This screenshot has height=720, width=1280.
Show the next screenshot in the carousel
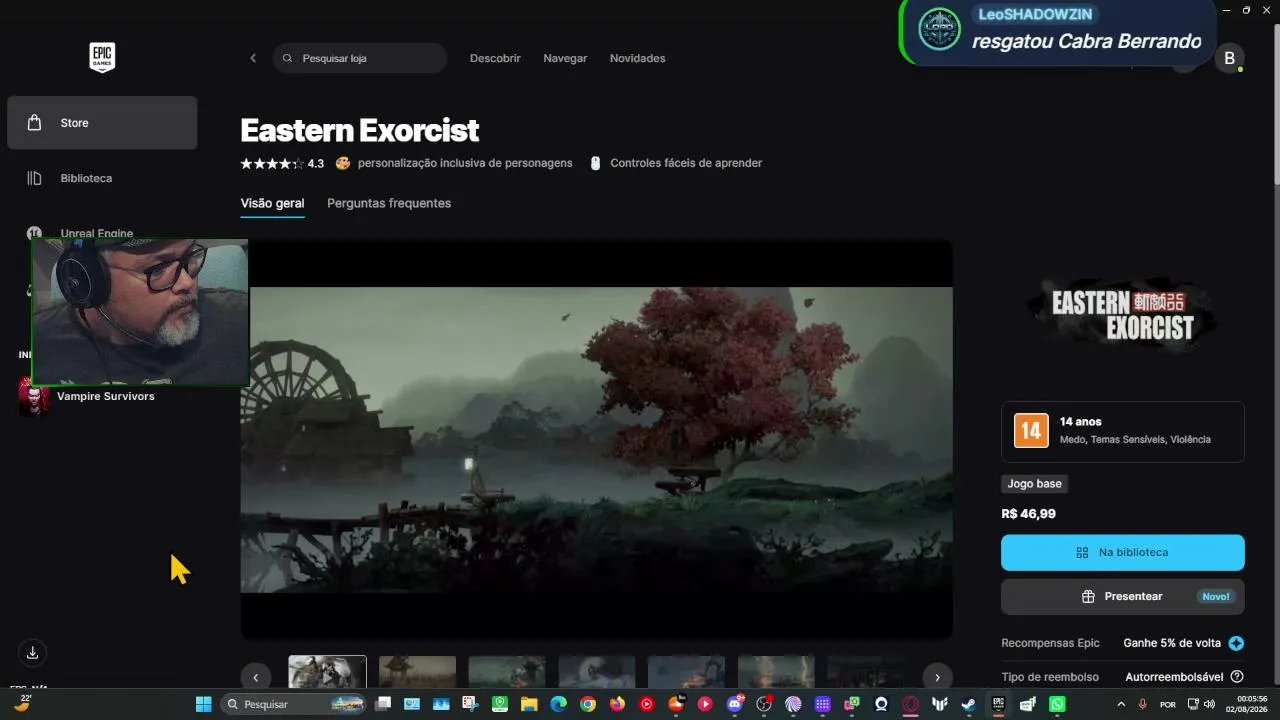pos(937,677)
